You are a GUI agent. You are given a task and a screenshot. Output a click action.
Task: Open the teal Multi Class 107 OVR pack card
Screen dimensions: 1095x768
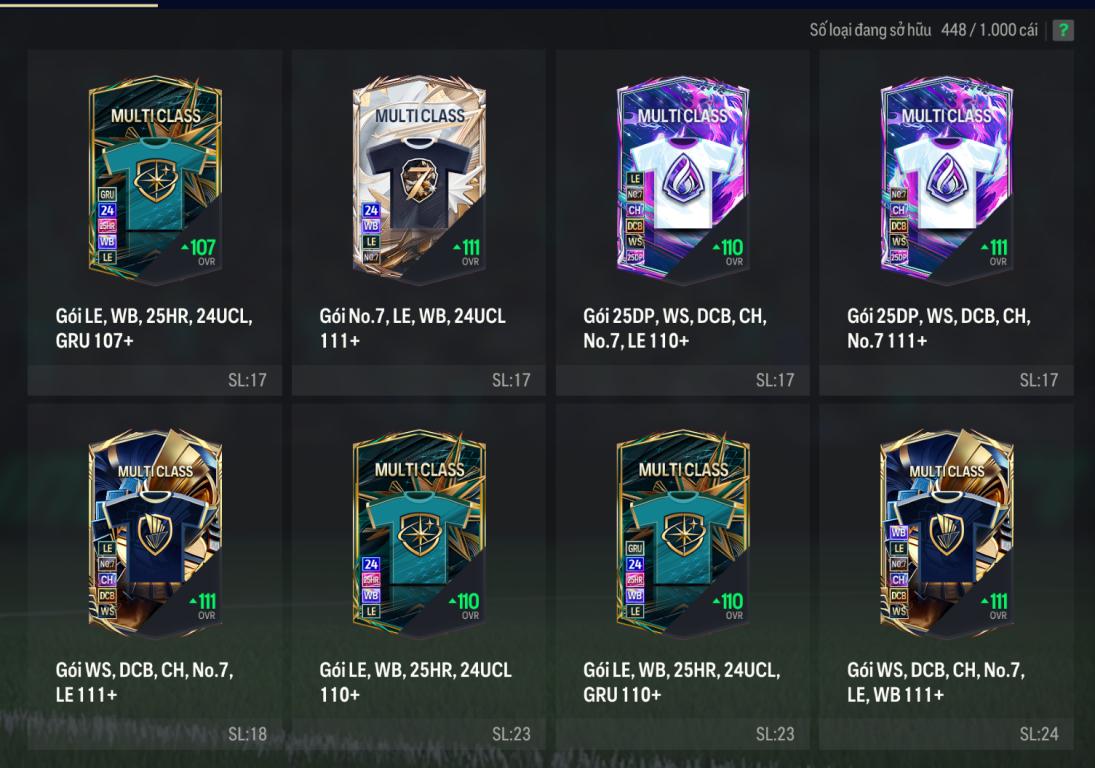(x=155, y=180)
